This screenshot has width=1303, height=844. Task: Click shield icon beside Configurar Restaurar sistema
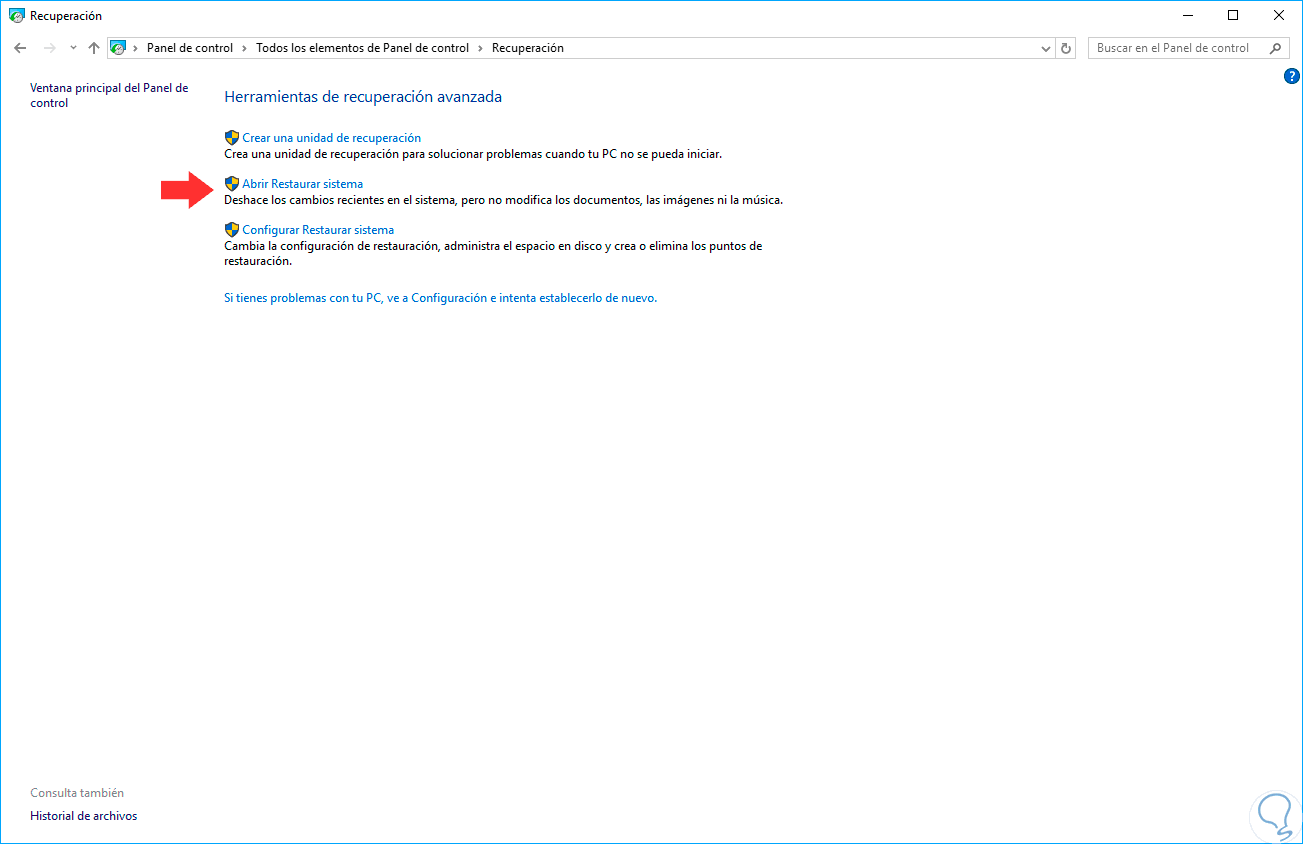(232, 230)
